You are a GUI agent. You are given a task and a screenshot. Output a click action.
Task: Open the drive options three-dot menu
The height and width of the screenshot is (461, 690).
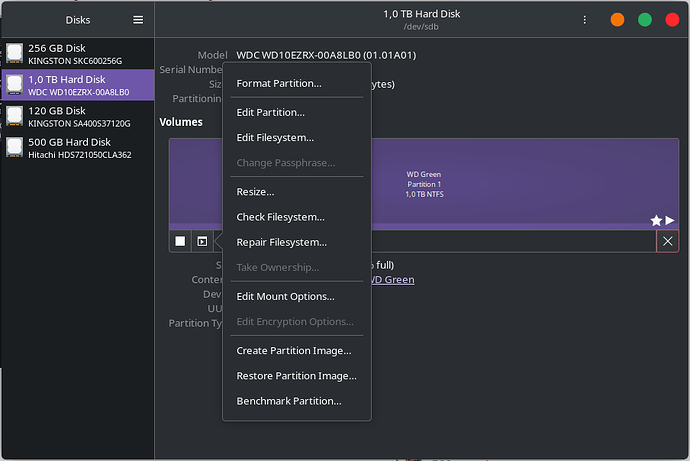[x=585, y=20]
